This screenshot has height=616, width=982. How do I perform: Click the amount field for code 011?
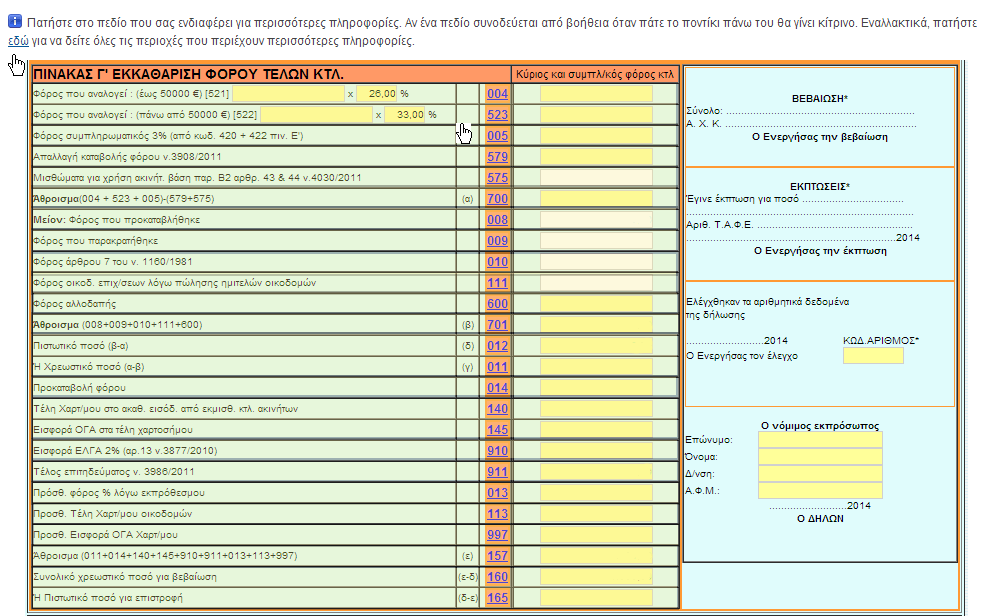pos(596,367)
